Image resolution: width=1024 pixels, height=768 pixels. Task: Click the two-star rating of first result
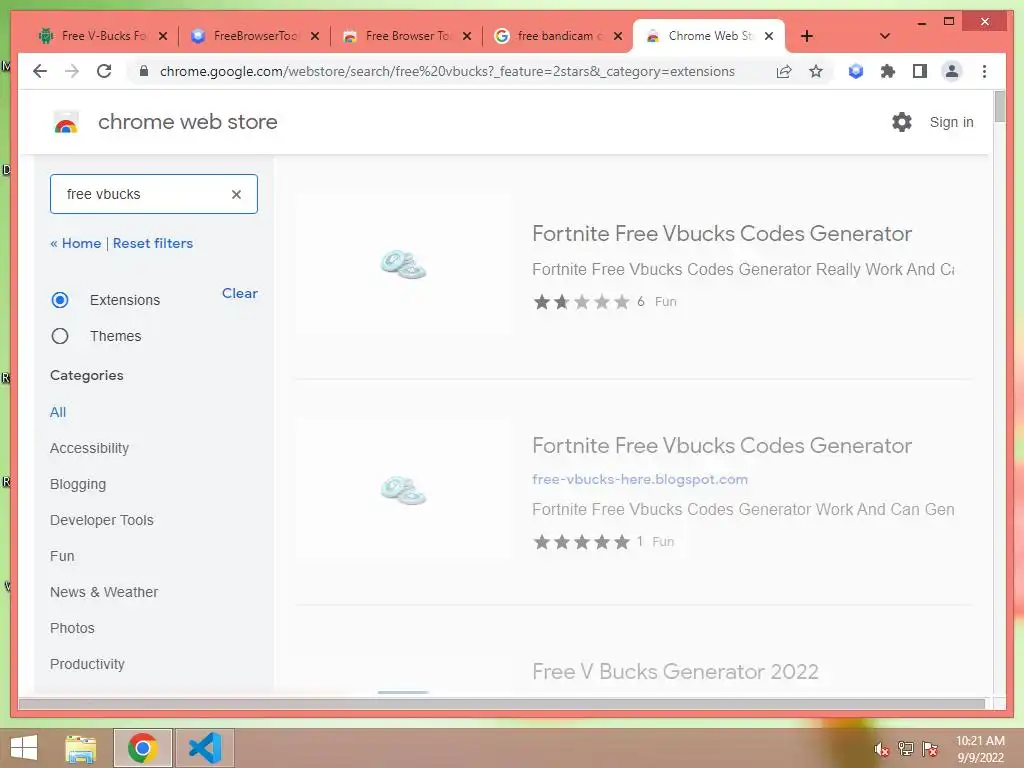(x=581, y=302)
